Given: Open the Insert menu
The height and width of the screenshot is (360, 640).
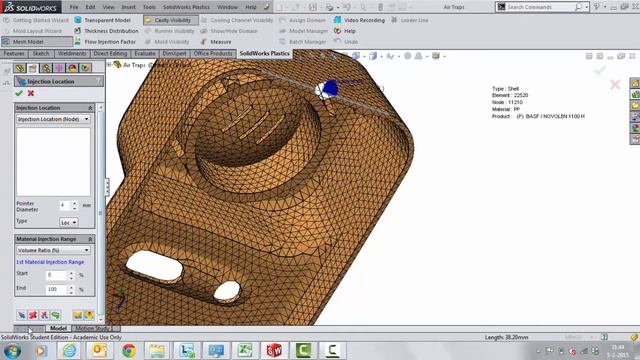Looking at the screenshot, I should click(128, 7).
